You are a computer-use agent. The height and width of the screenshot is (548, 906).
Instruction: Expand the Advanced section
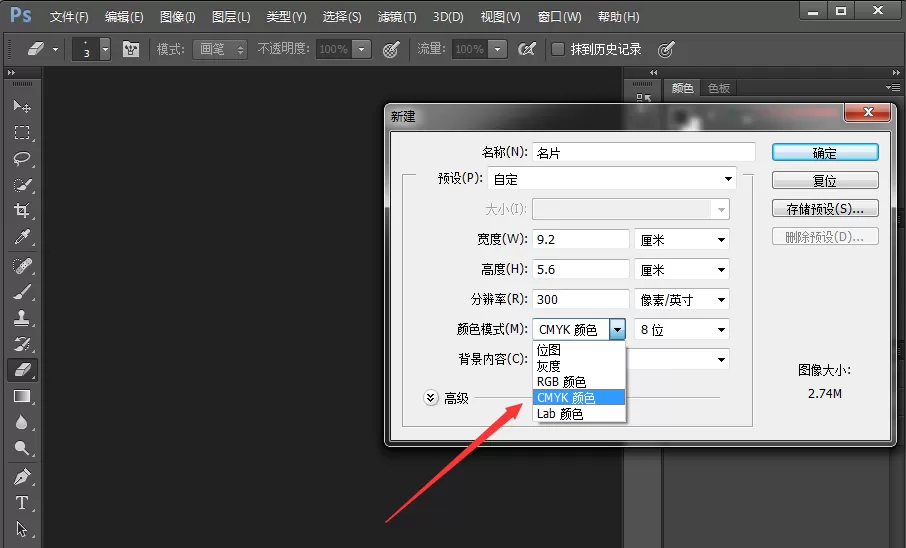(430, 398)
